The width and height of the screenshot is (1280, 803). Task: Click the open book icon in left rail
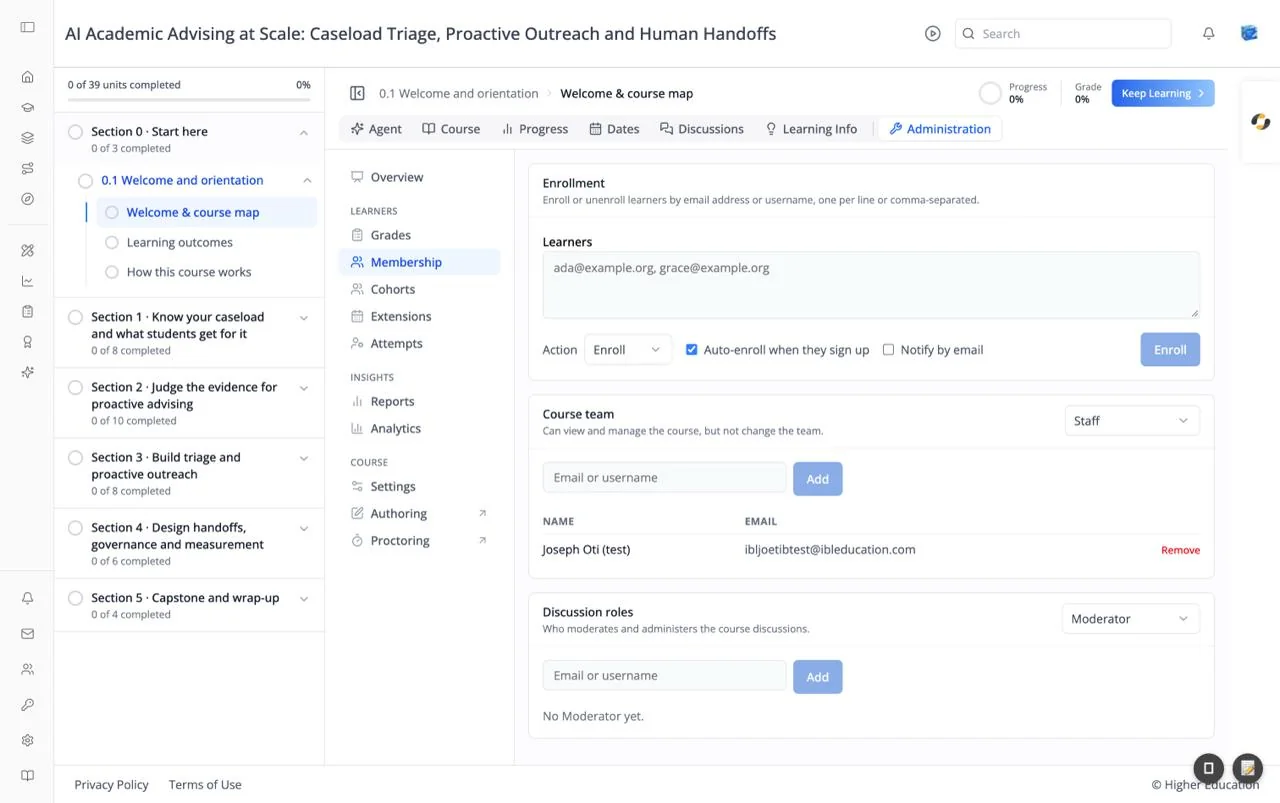[x=27, y=776]
